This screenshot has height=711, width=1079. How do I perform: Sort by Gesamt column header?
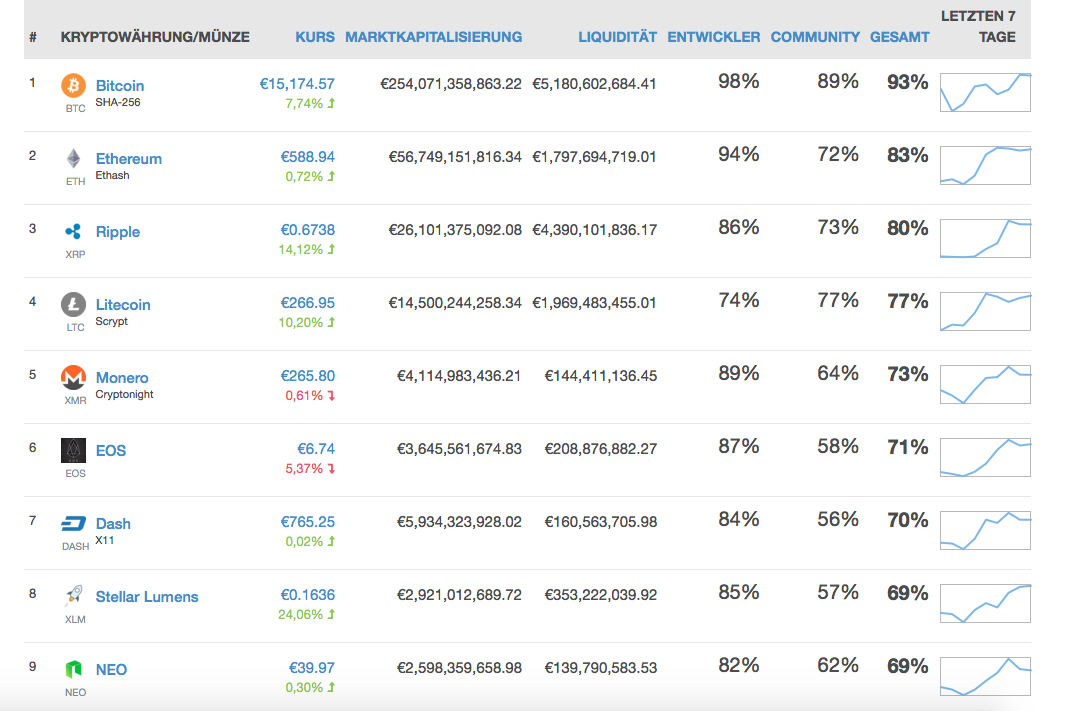click(899, 37)
